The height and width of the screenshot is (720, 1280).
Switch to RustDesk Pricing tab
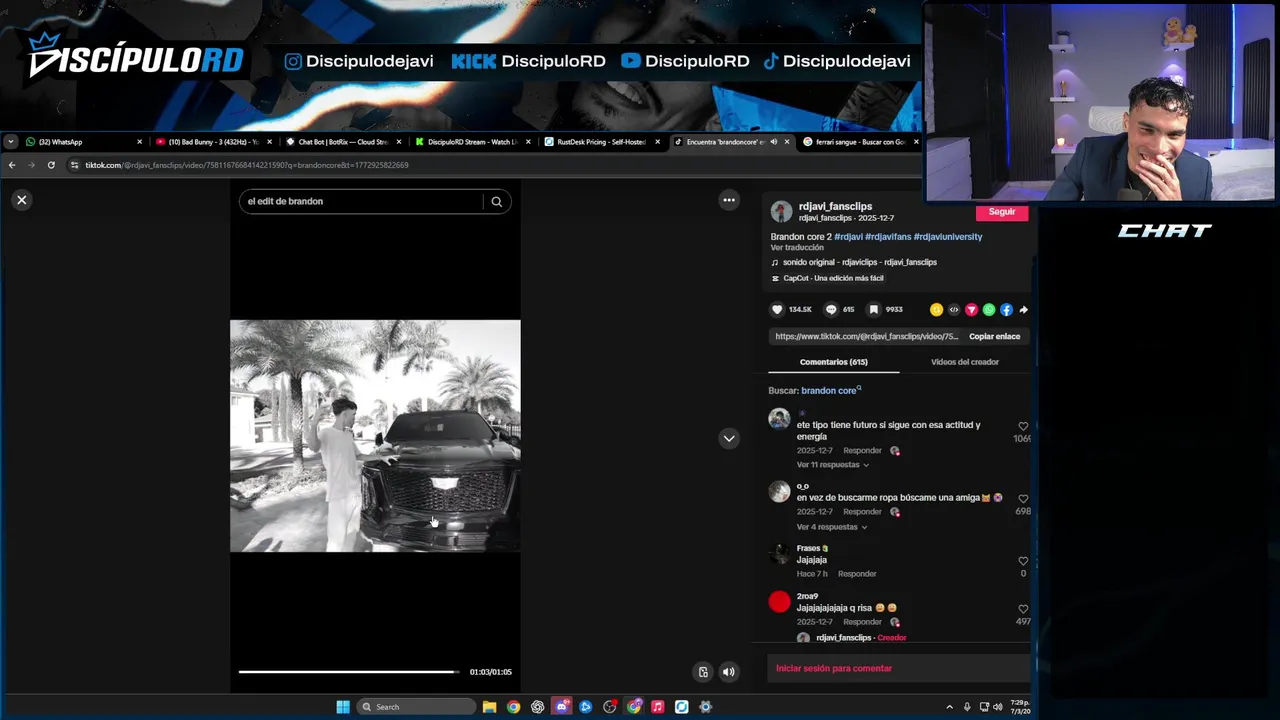600,142
